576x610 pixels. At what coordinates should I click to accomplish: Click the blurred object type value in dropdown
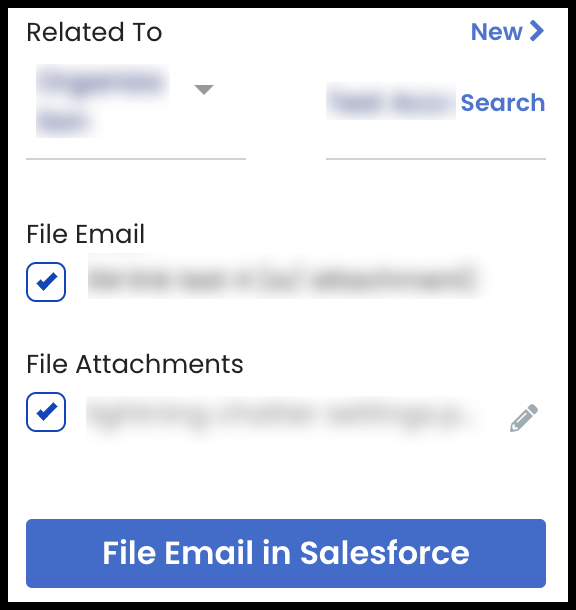(x=103, y=101)
